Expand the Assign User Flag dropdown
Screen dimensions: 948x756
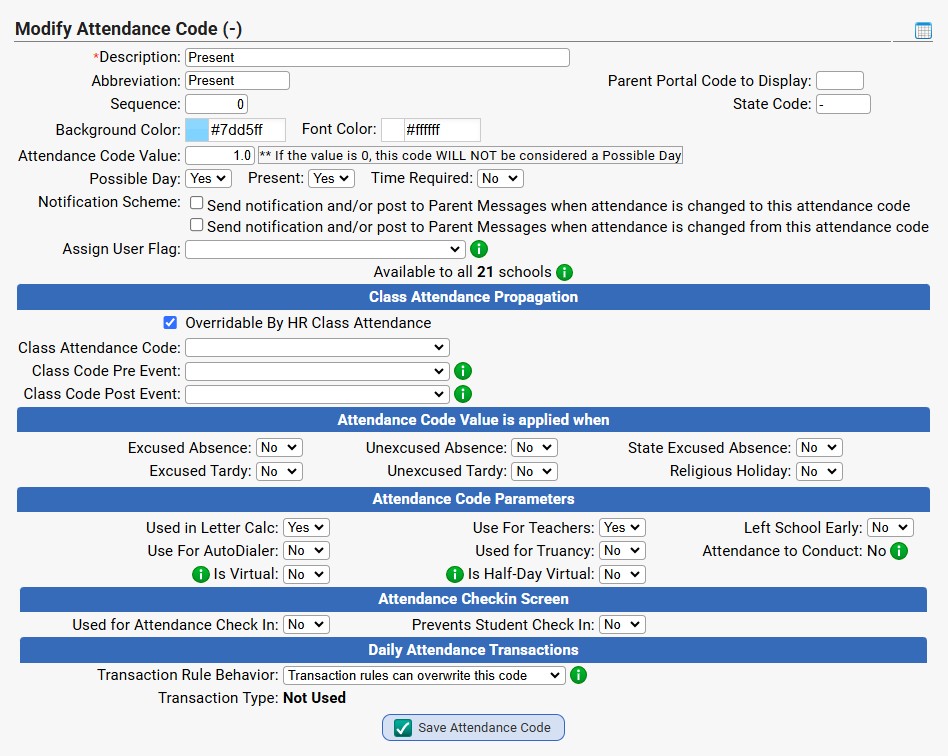point(325,249)
